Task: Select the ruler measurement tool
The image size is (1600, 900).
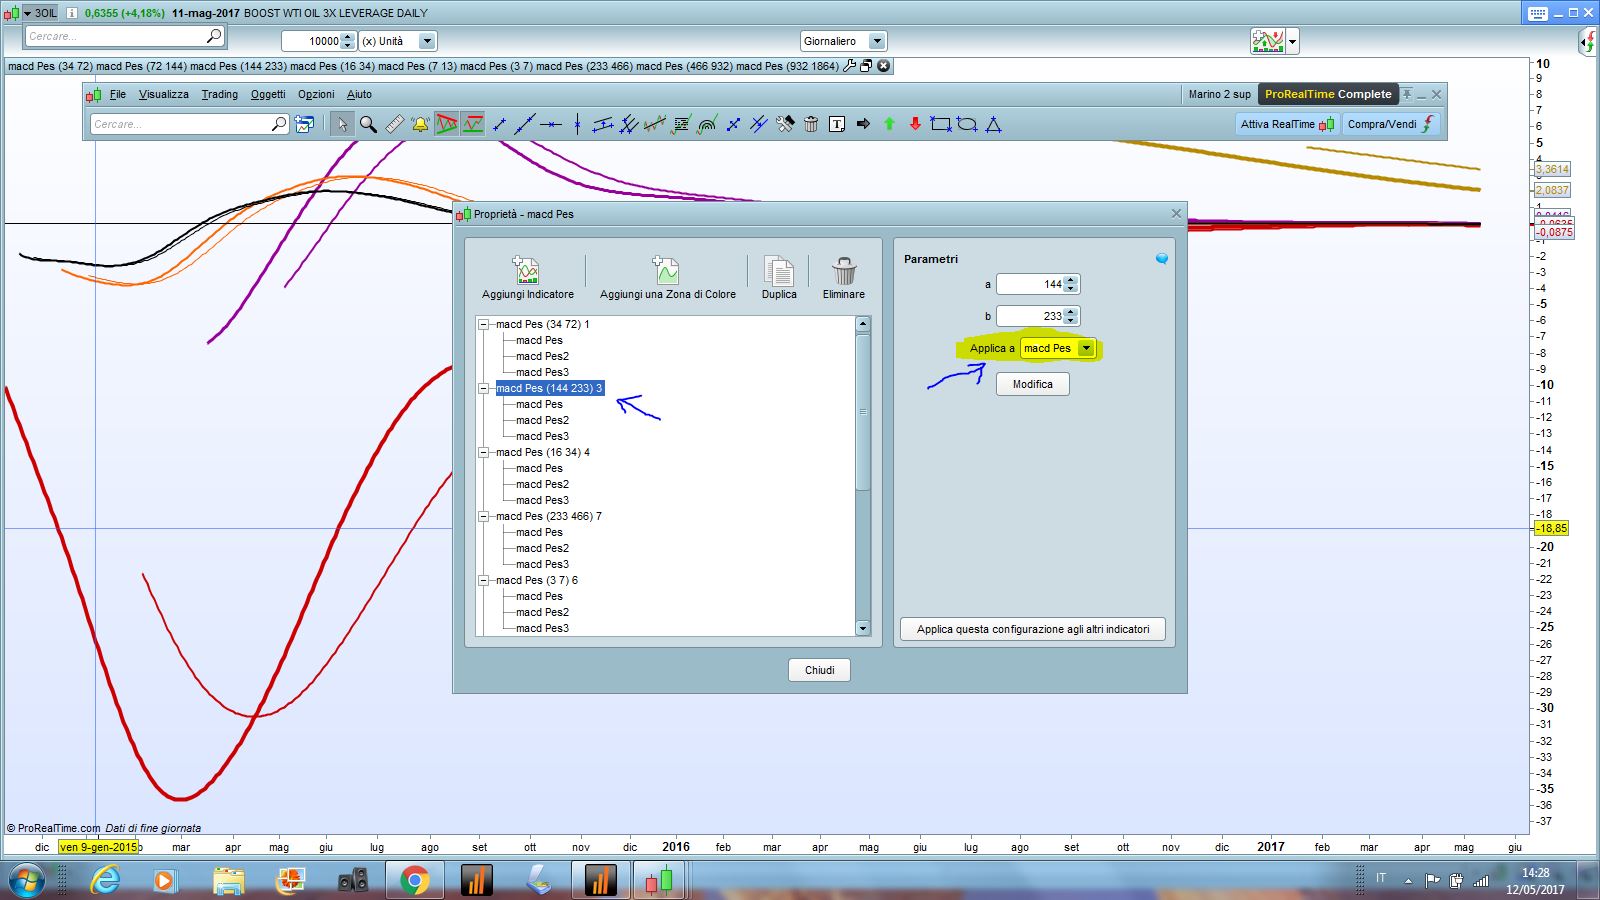Action: click(x=394, y=124)
